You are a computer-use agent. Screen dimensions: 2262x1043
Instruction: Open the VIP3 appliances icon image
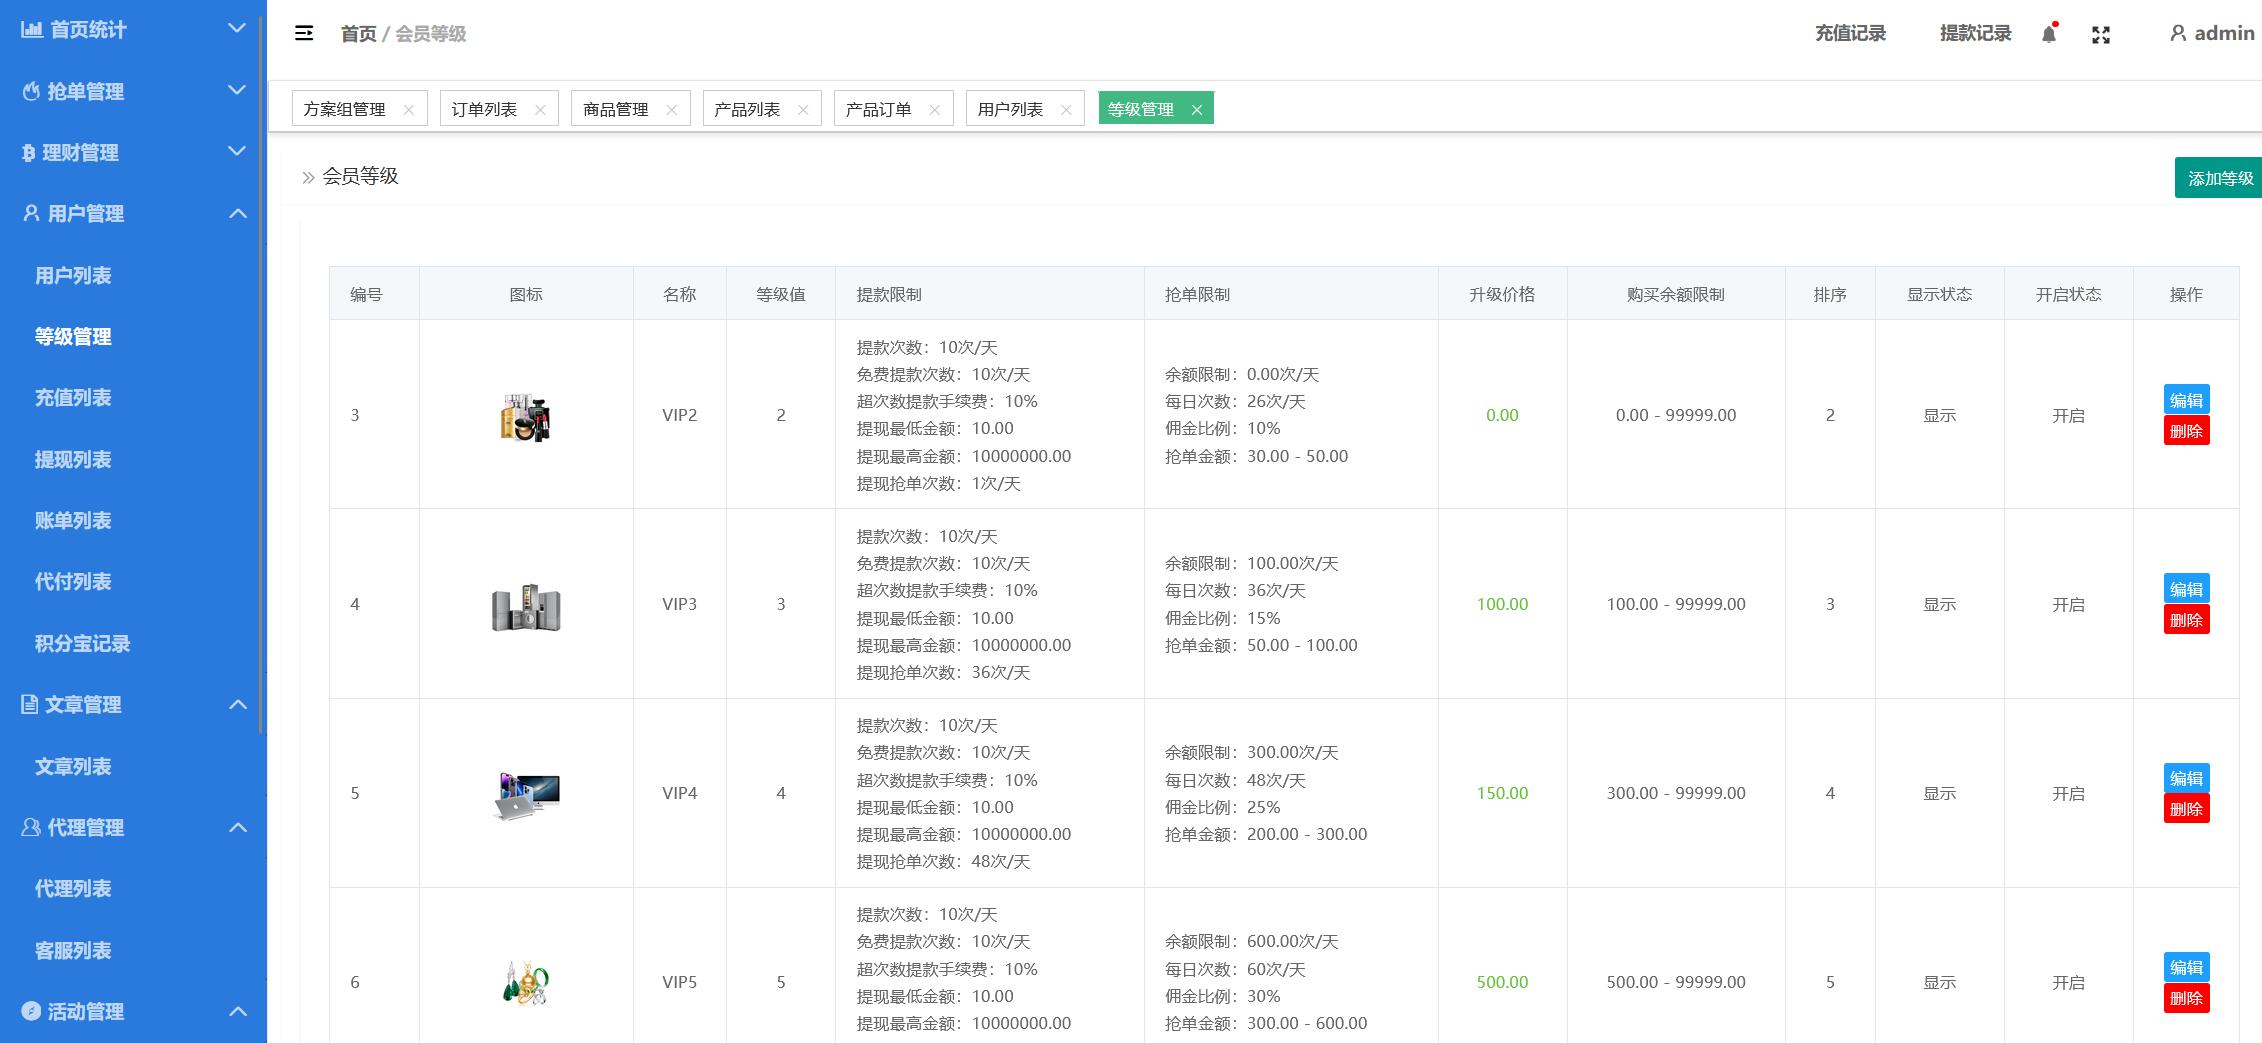coord(526,606)
